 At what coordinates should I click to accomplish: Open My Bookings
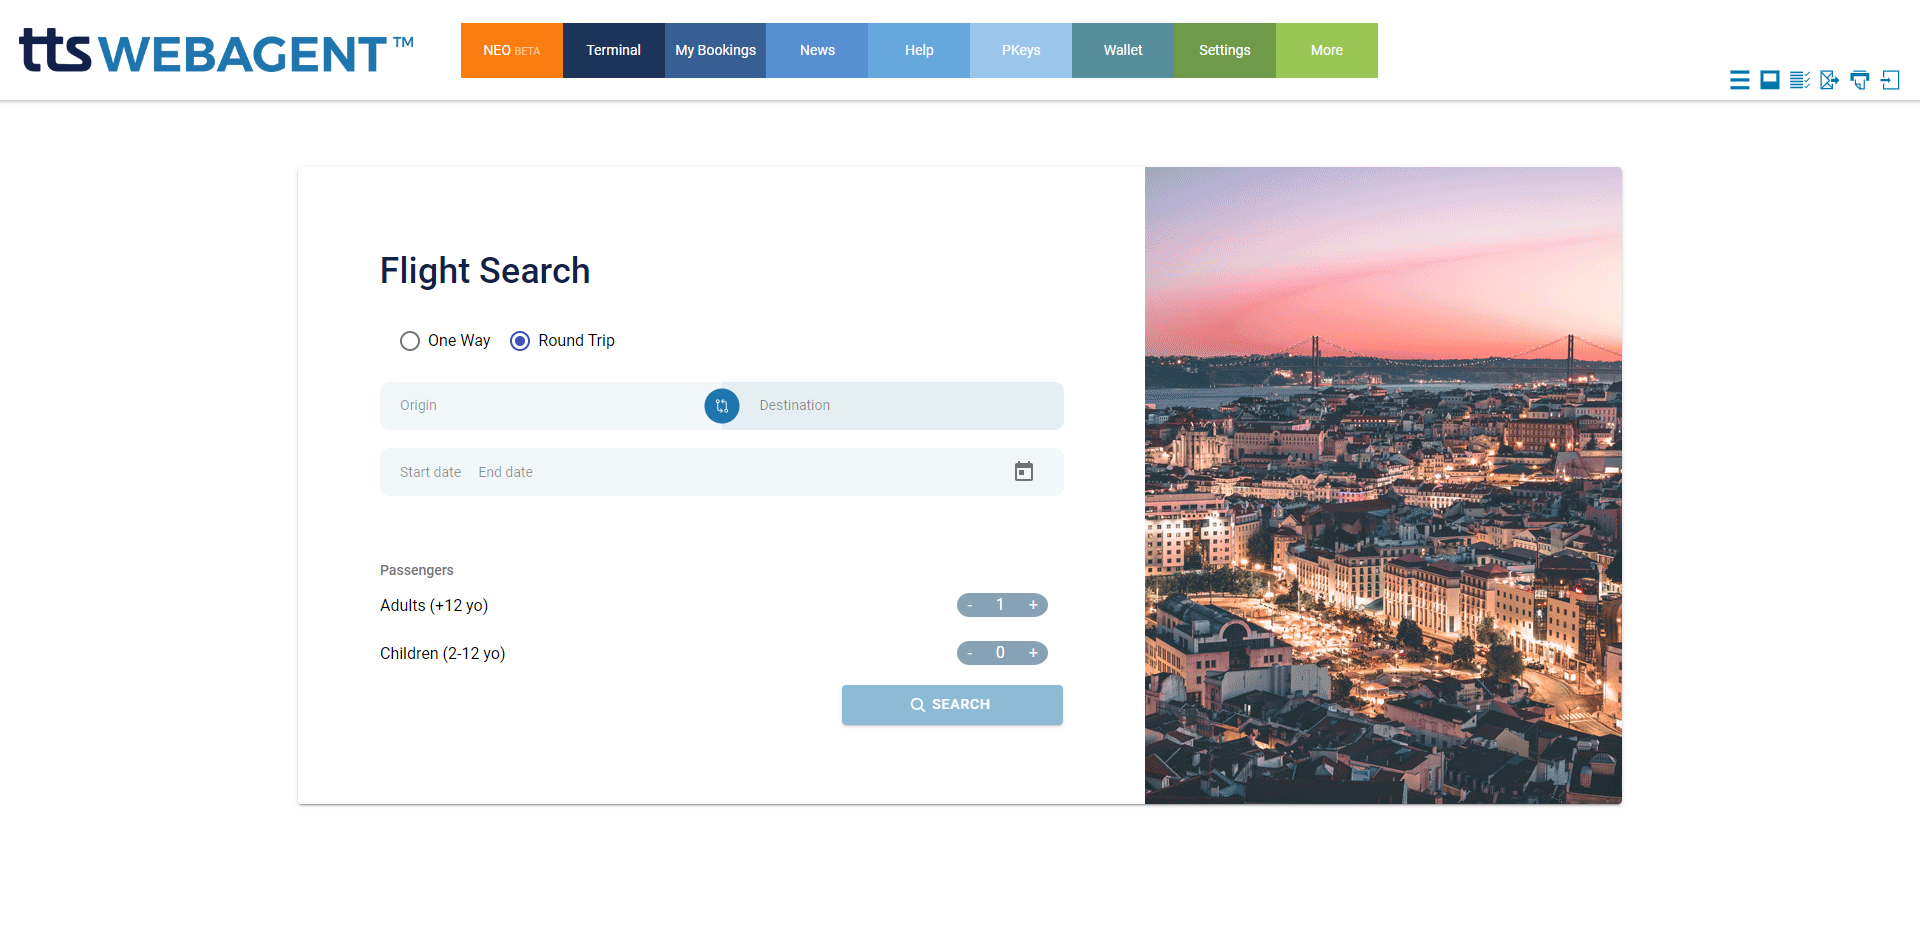coord(714,50)
